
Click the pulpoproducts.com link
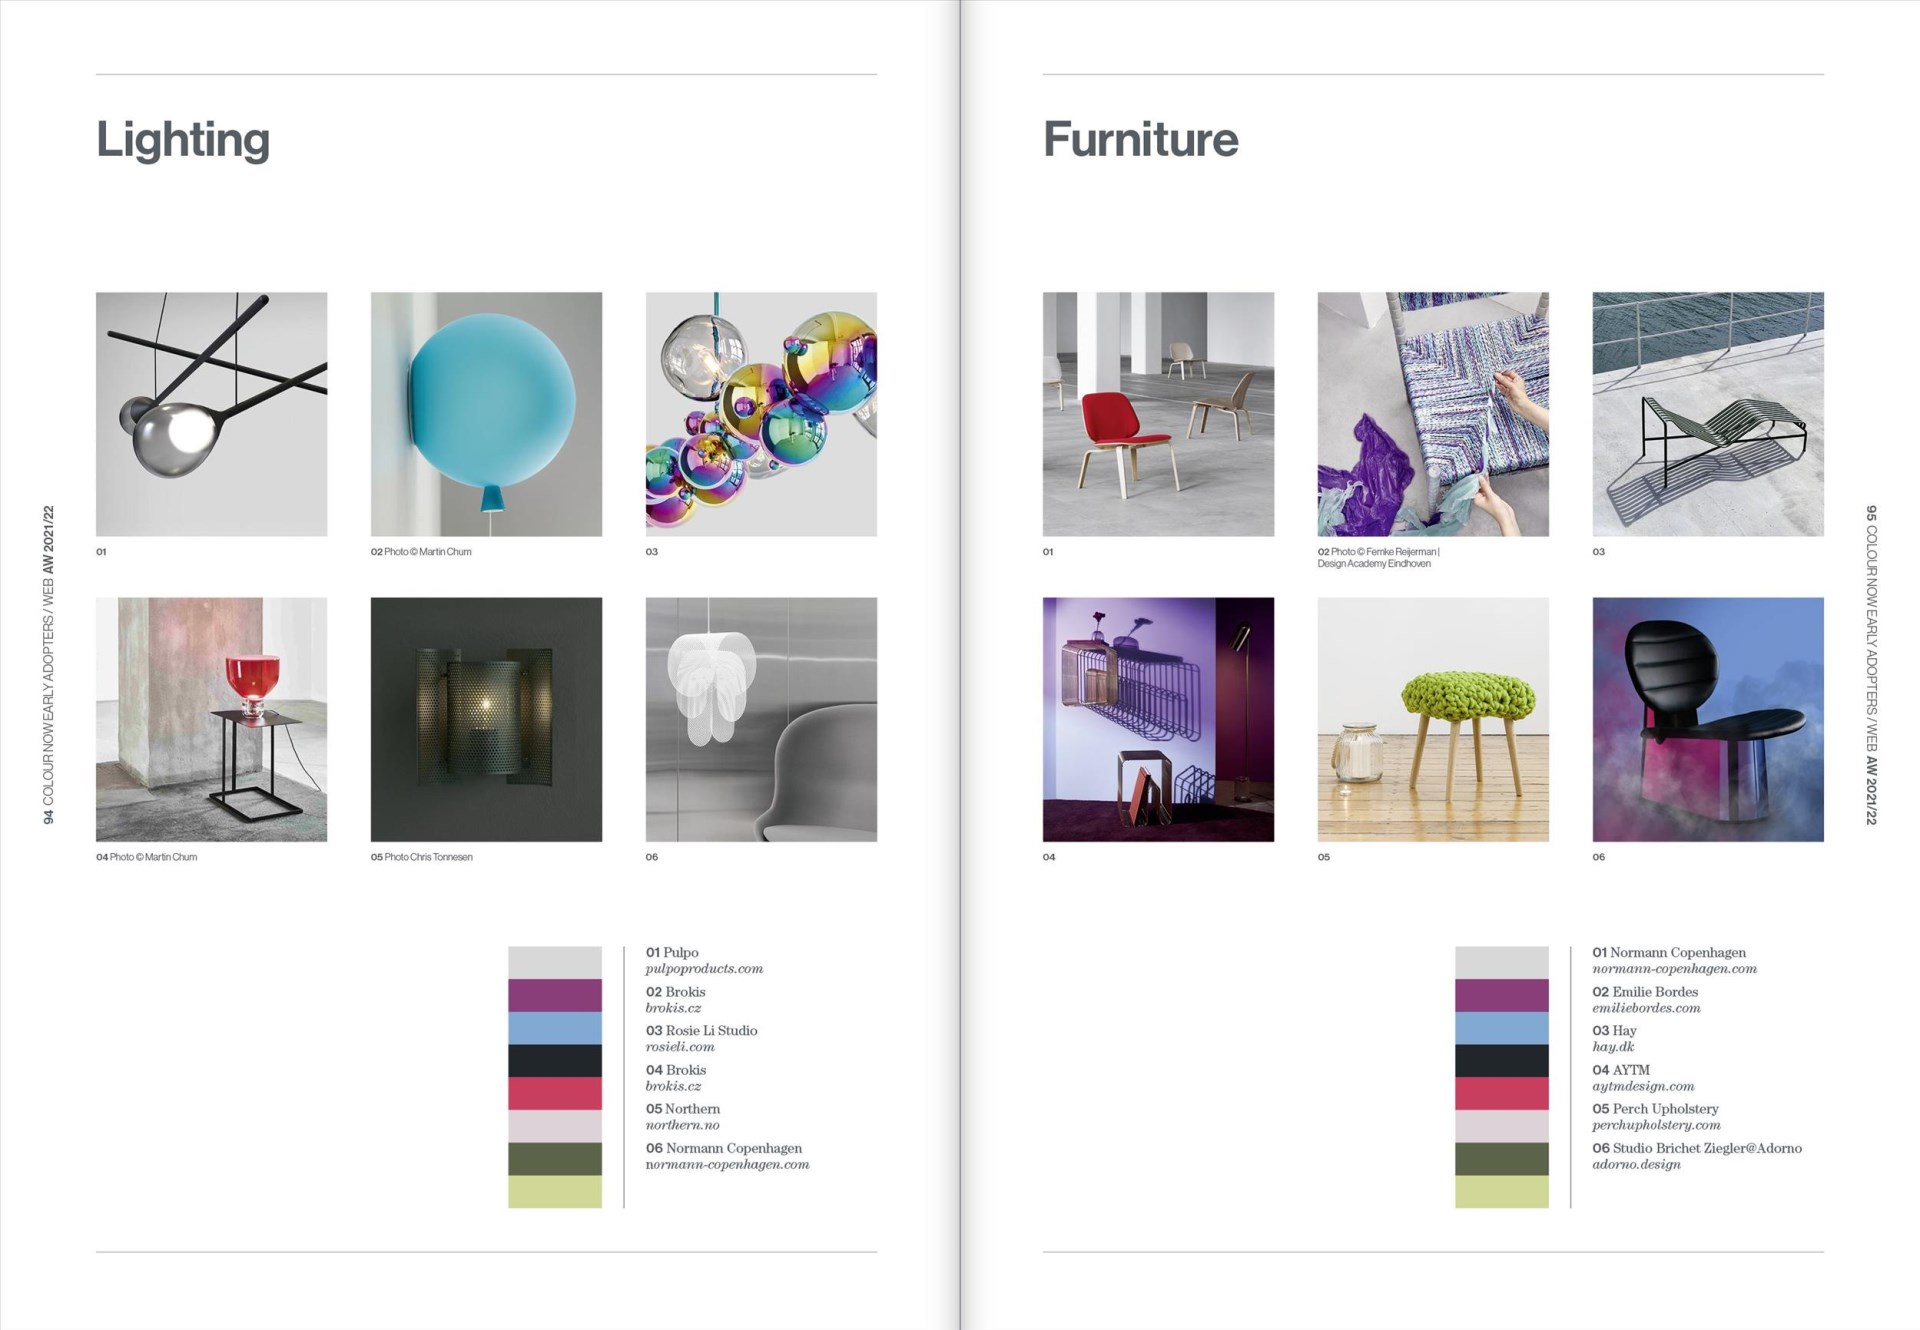point(704,969)
